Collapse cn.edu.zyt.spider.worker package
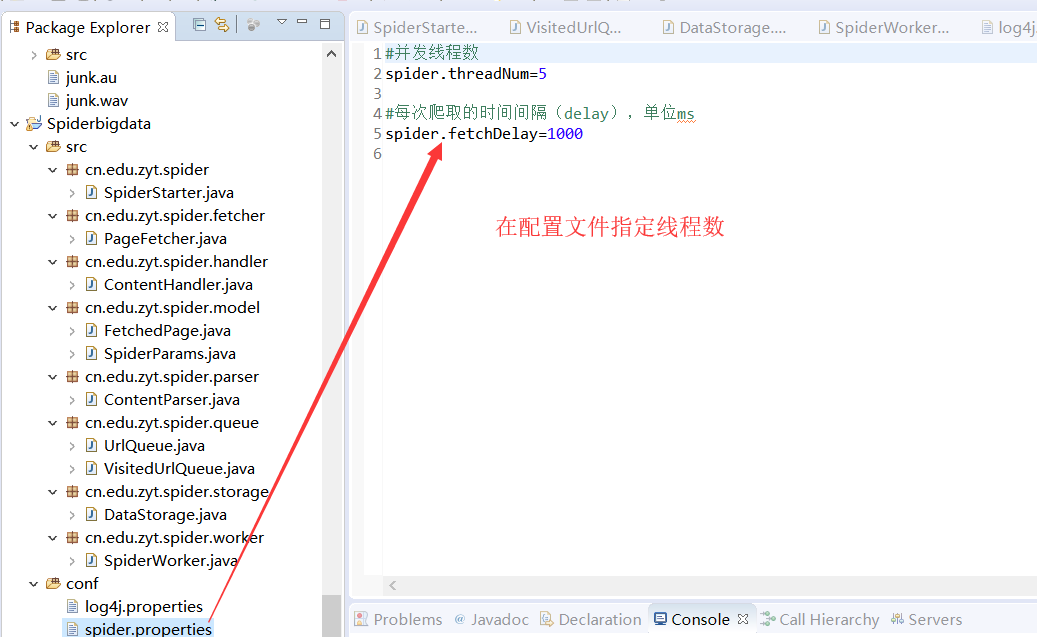This screenshot has height=637, width=1037. coord(53,538)
